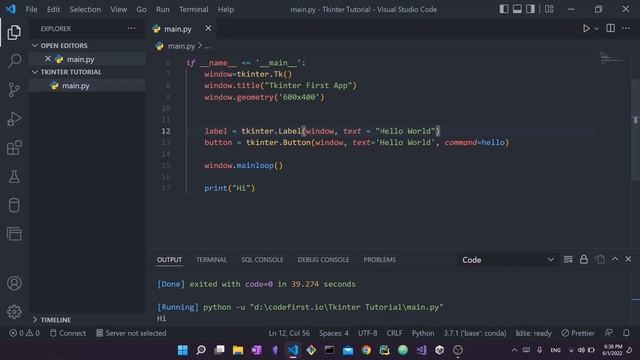Open the Extensions view

[14, 148]
